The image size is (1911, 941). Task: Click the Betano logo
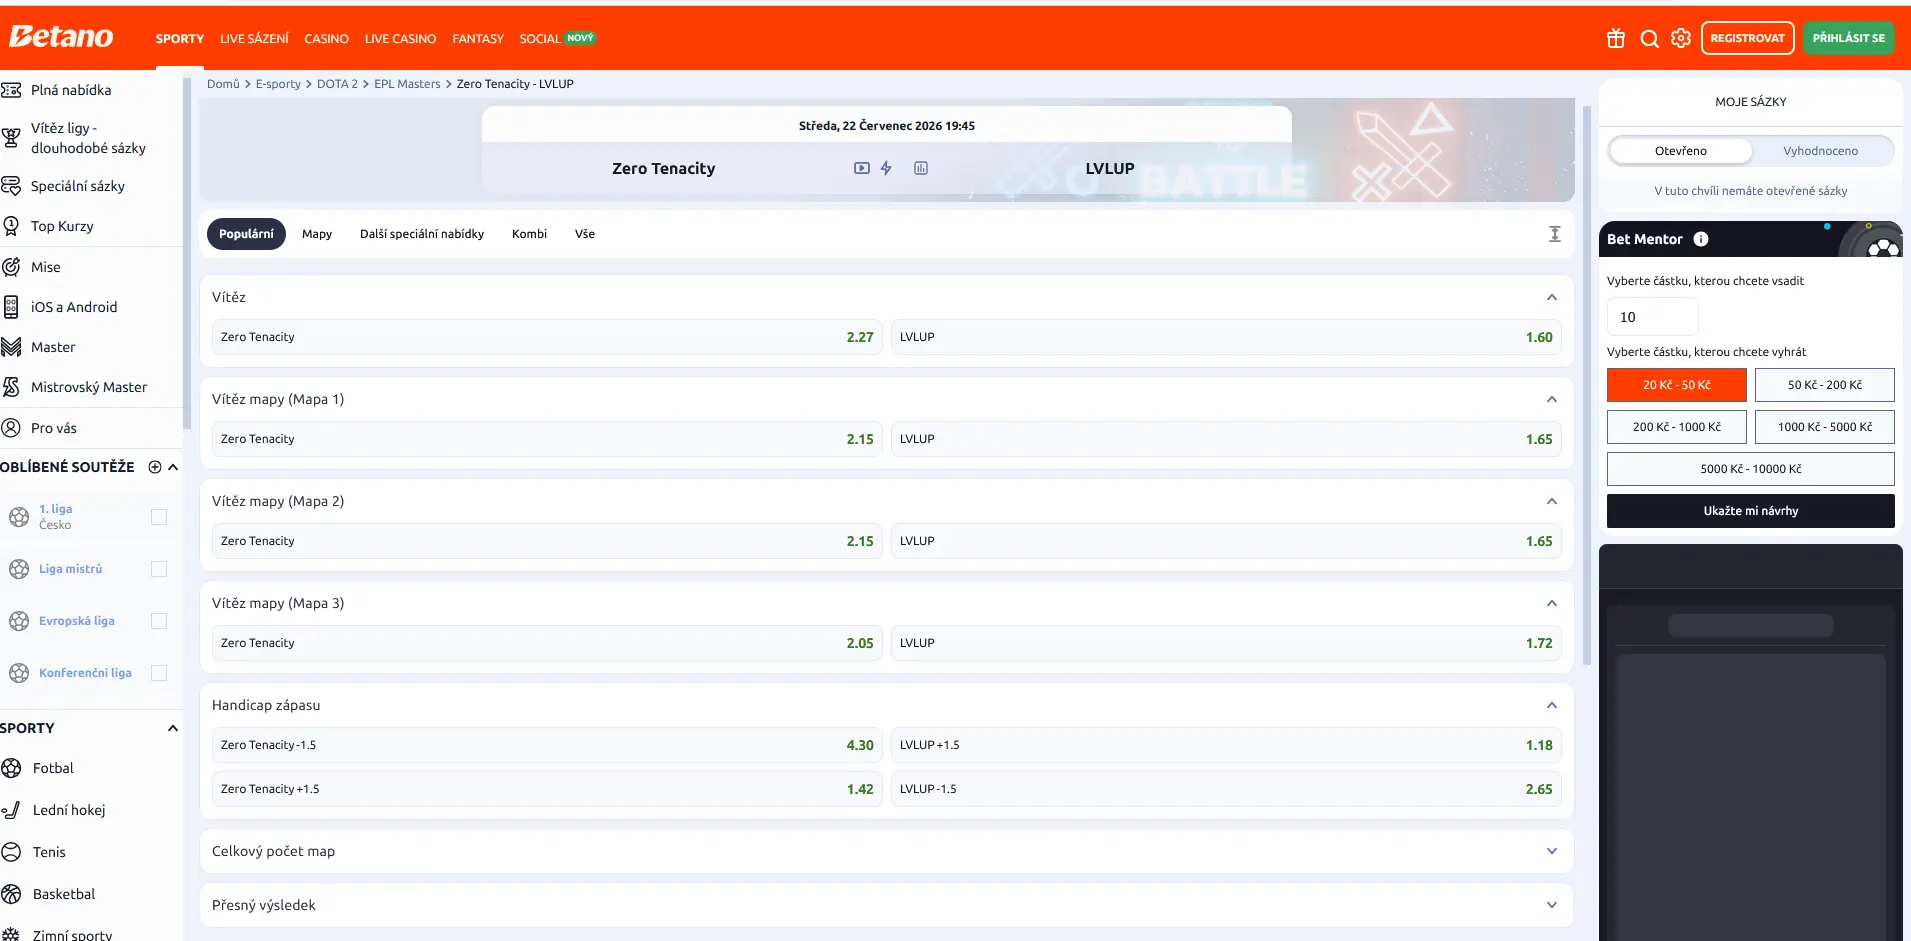click(61, 37)
